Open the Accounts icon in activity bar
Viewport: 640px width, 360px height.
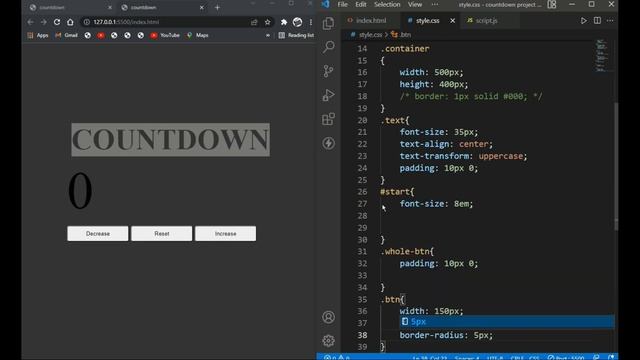point(329,317)
